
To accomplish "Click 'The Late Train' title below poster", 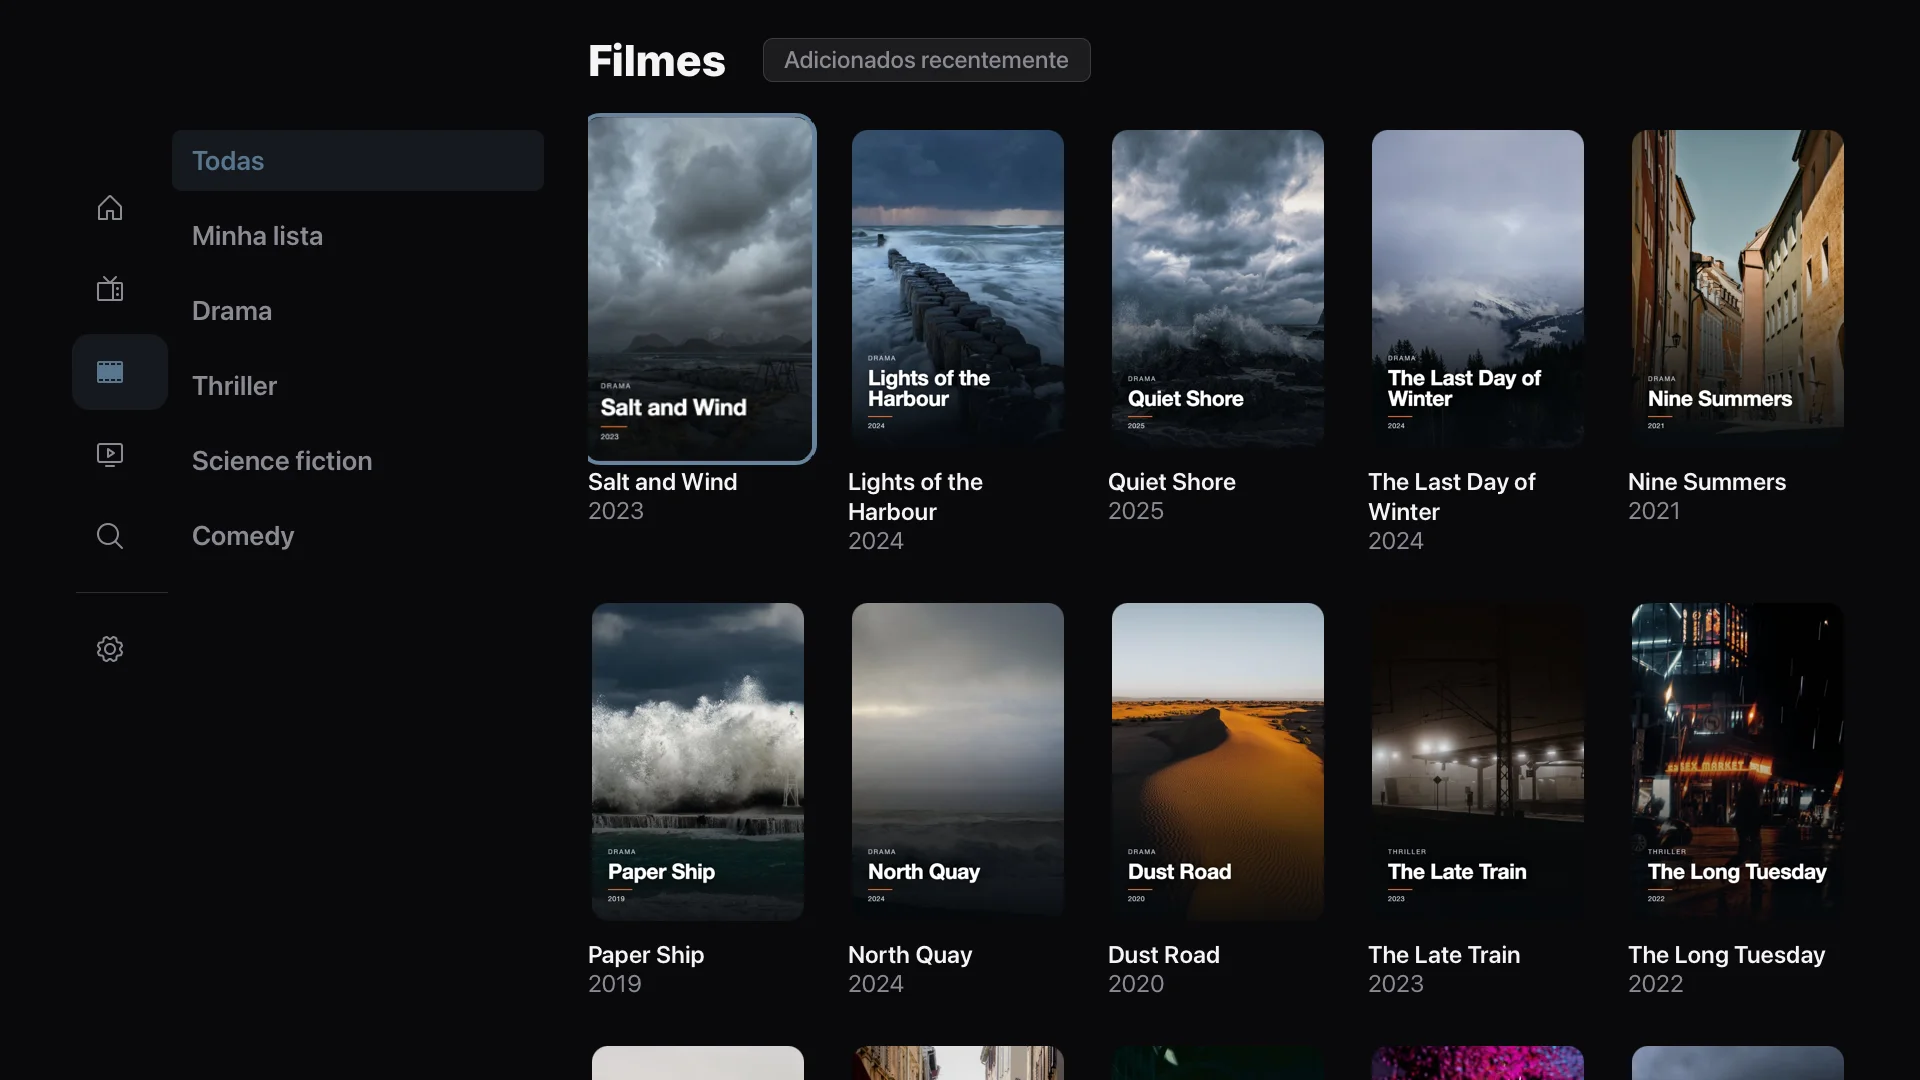I will tap(1444, 955).
